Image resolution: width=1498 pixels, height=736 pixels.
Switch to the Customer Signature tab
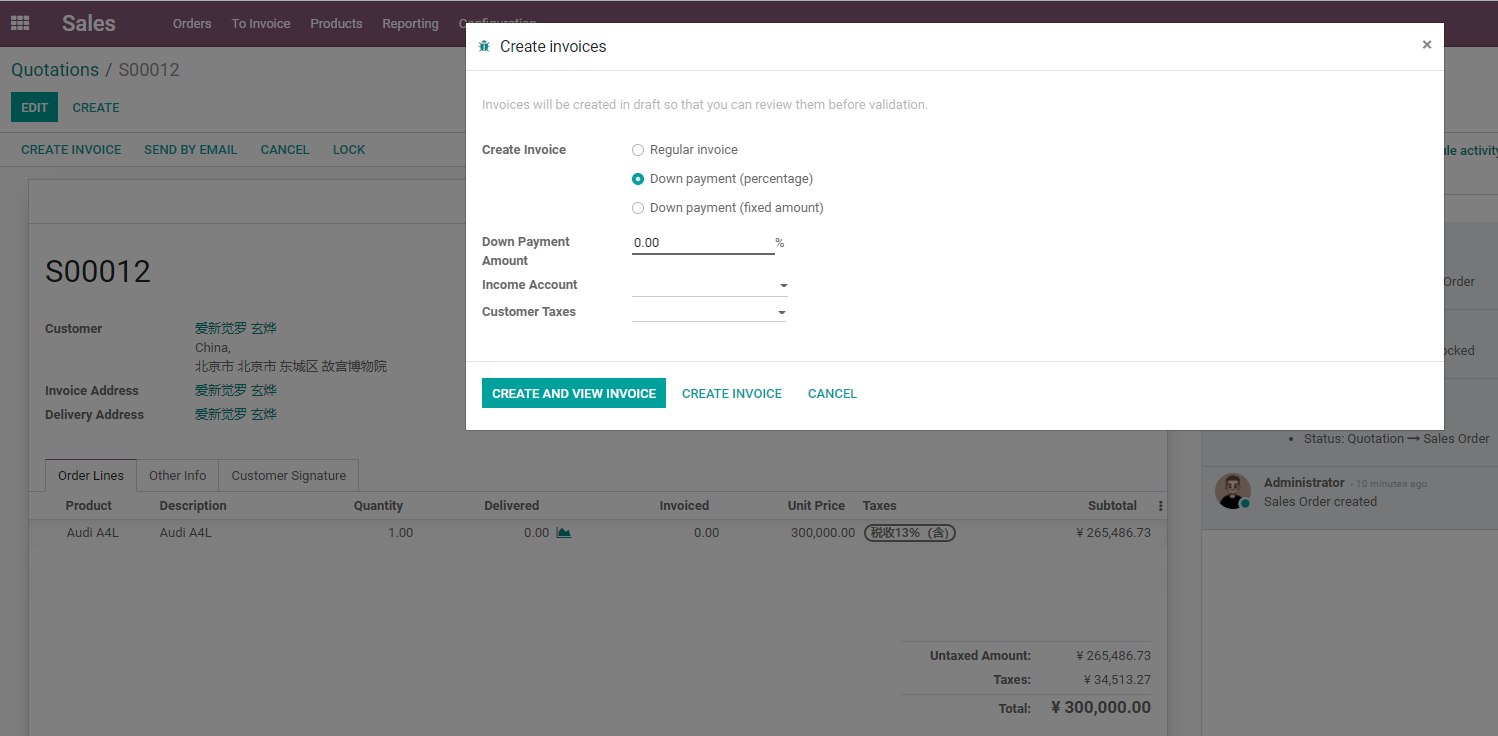[x=289, y=476]
